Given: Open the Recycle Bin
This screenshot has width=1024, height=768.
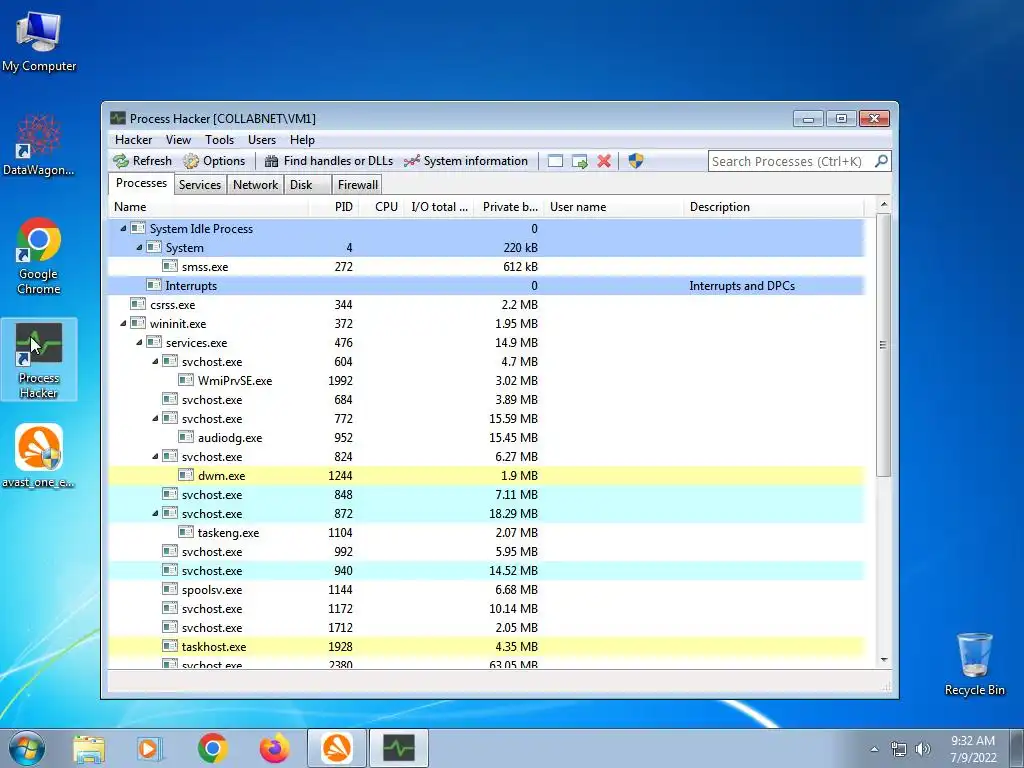Looking at the screenshot, I should click(974, 664).
